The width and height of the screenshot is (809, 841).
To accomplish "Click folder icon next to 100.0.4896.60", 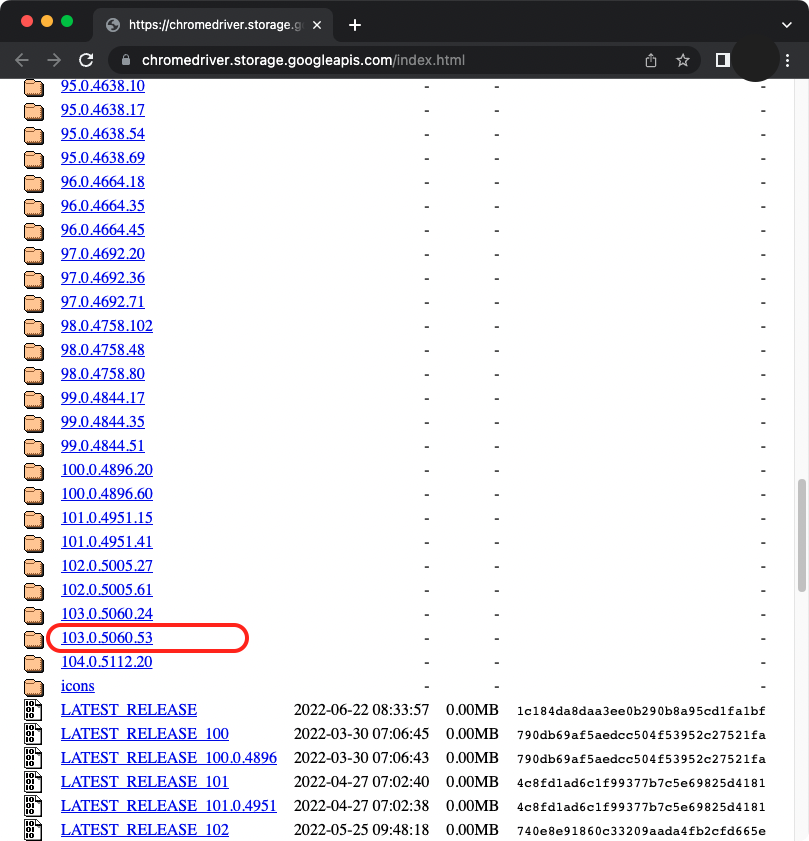I will click(x=34, y=495).
